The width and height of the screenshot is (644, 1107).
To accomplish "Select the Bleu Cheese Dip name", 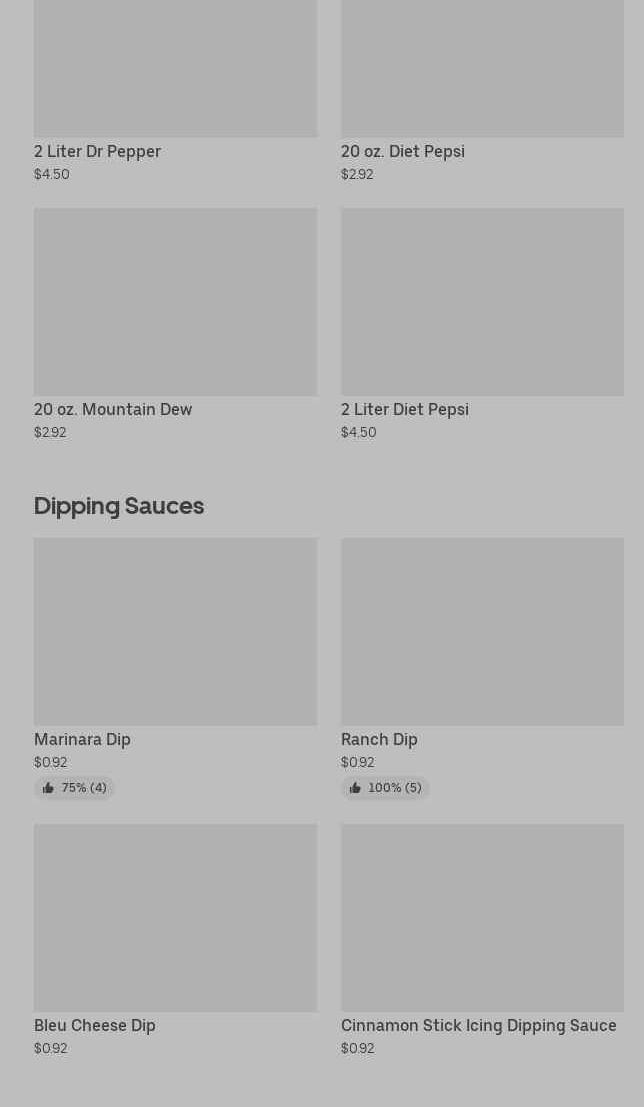I will tap(95, 1026).
